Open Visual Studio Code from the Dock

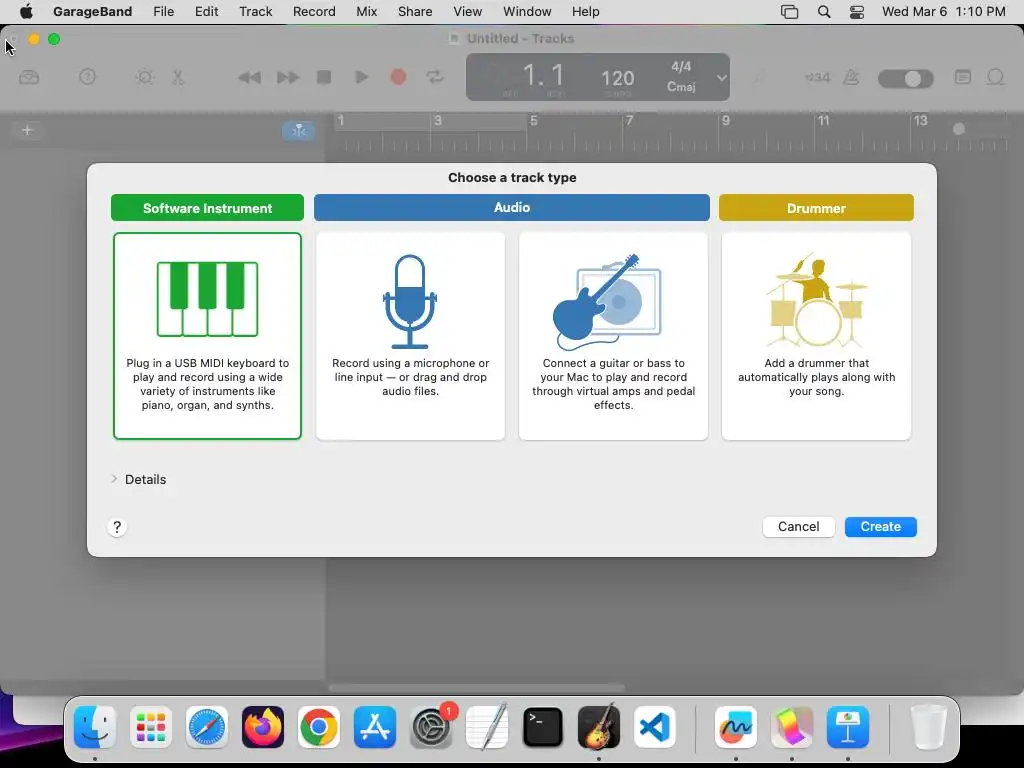pyautogui.click(x=655, y=727)
